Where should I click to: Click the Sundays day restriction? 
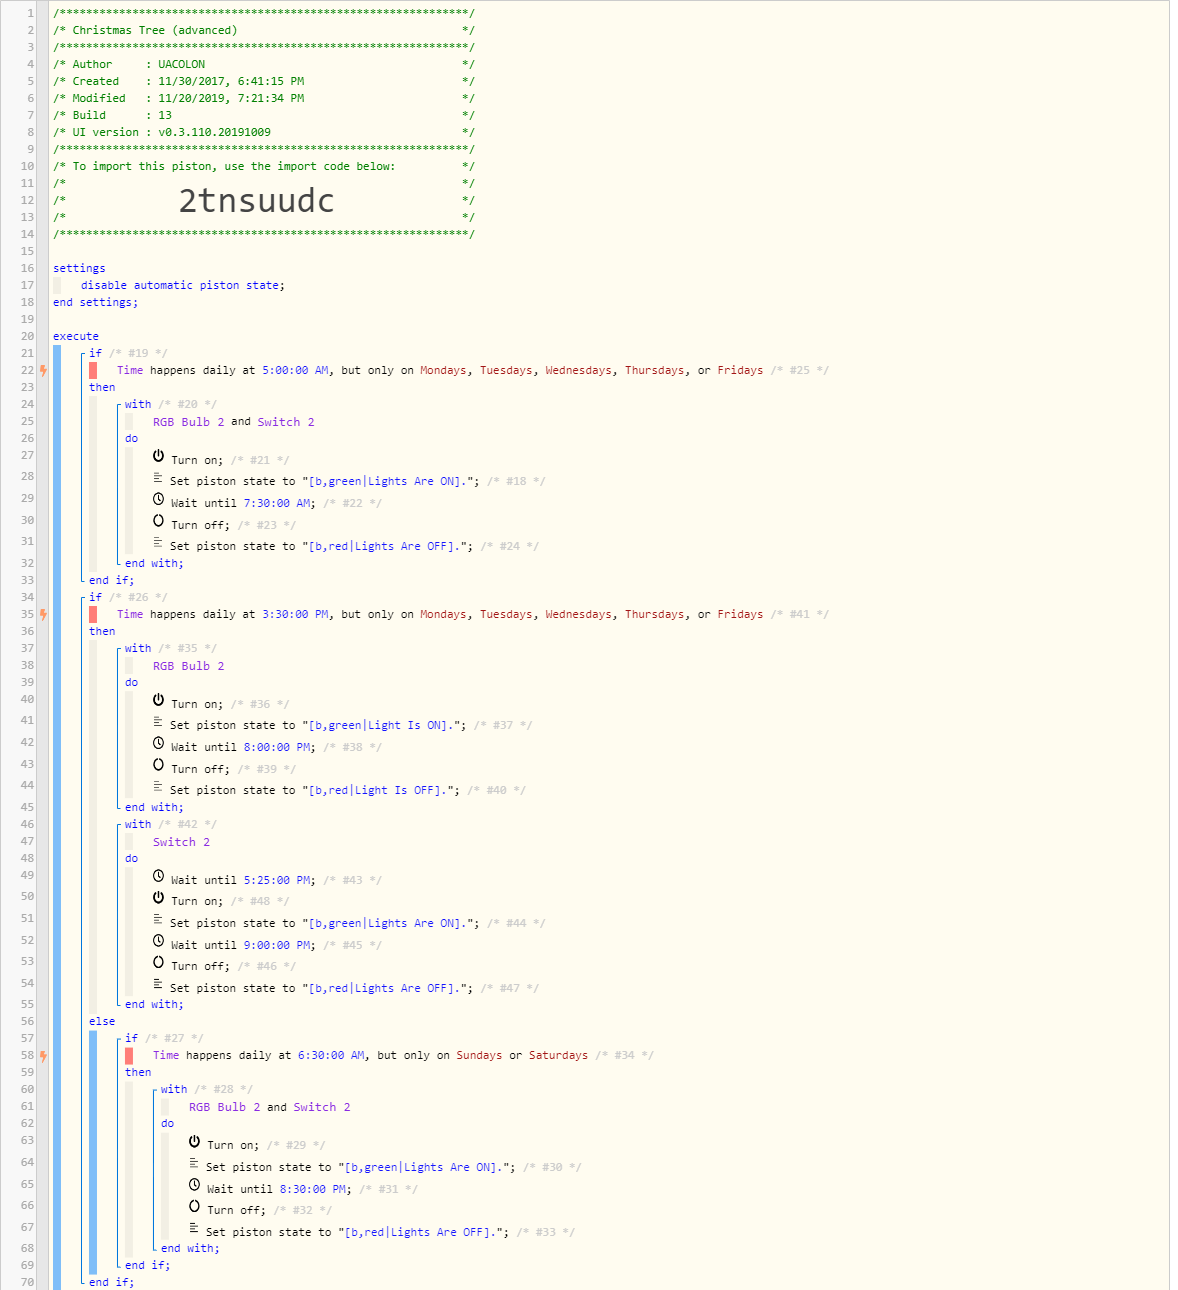tap(479, 1055)
